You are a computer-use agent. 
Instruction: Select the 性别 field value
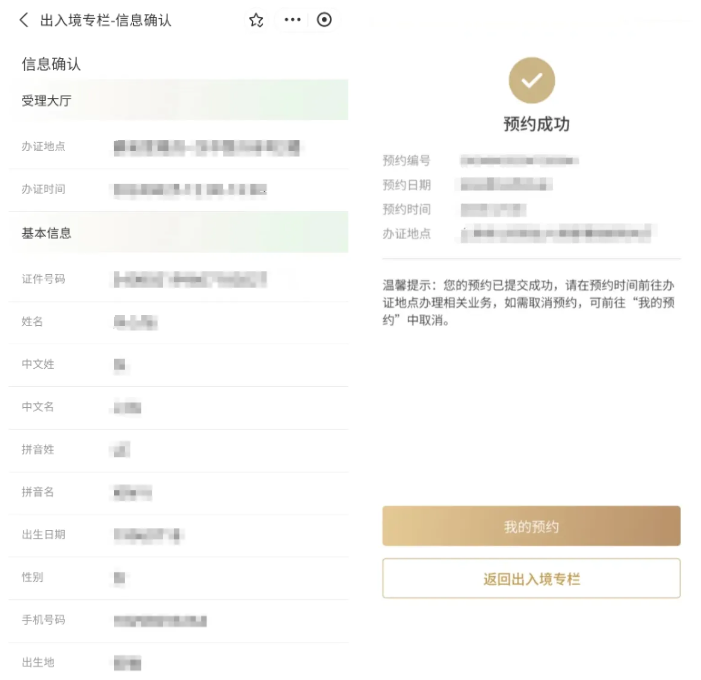click(120, 578)
